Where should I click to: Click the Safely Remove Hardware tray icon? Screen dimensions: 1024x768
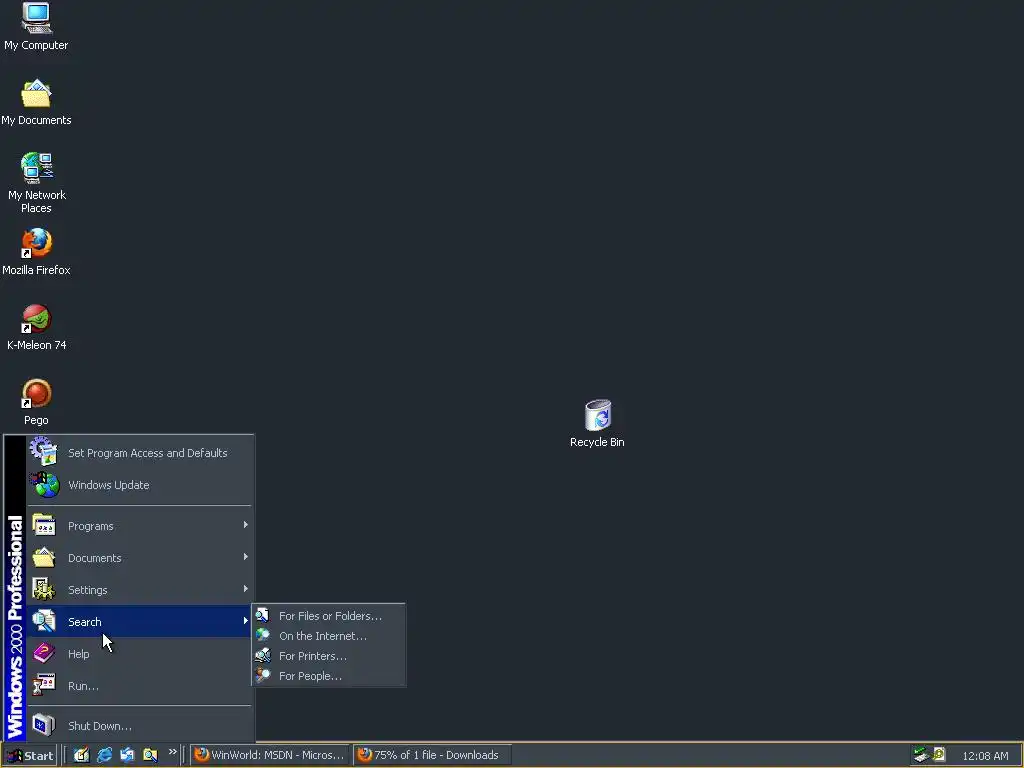tap(921, 755)
